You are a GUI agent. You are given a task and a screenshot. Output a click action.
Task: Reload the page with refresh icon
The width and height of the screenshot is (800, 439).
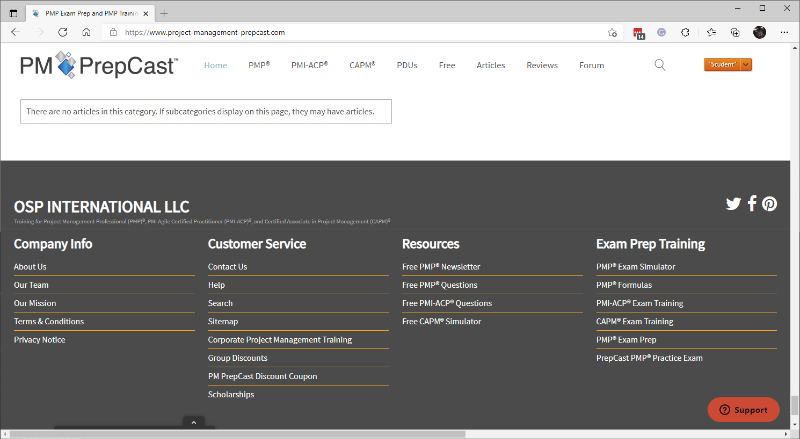[62, 32]
